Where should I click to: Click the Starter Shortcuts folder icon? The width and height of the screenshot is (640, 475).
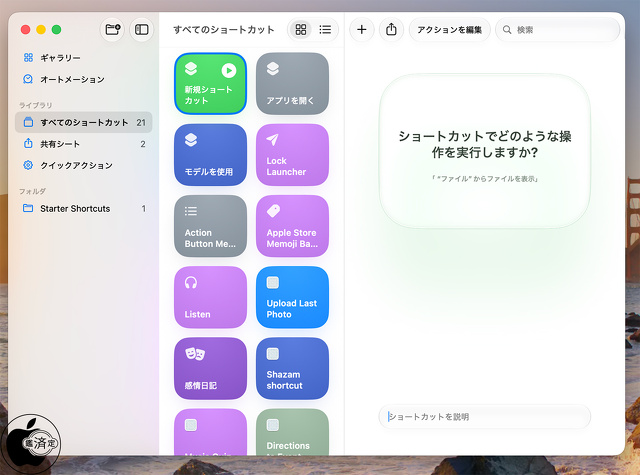(28, 208)
